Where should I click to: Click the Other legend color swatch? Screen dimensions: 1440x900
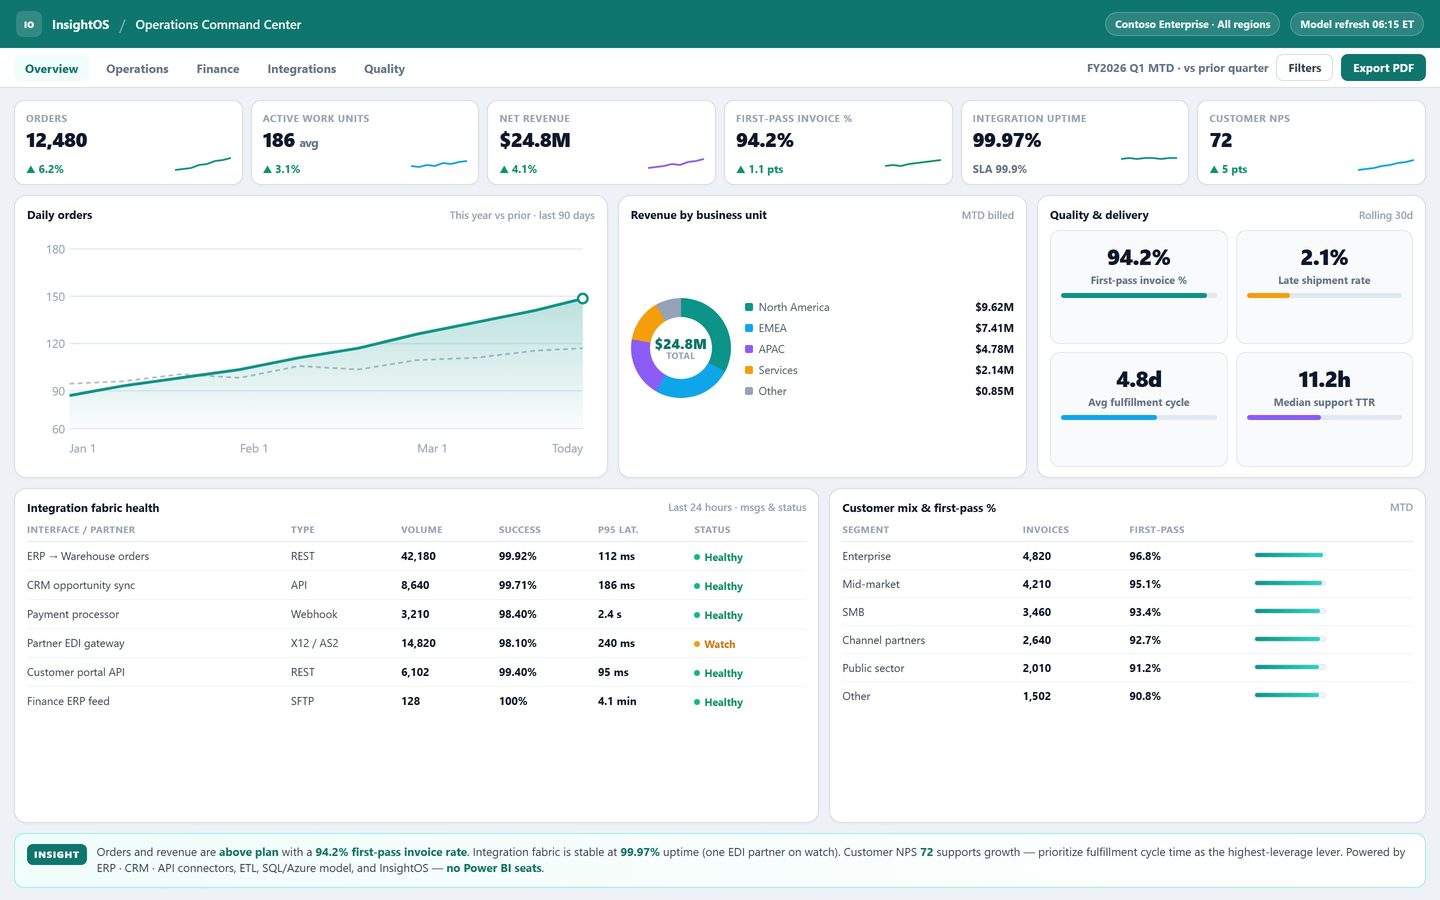(749, 391)
